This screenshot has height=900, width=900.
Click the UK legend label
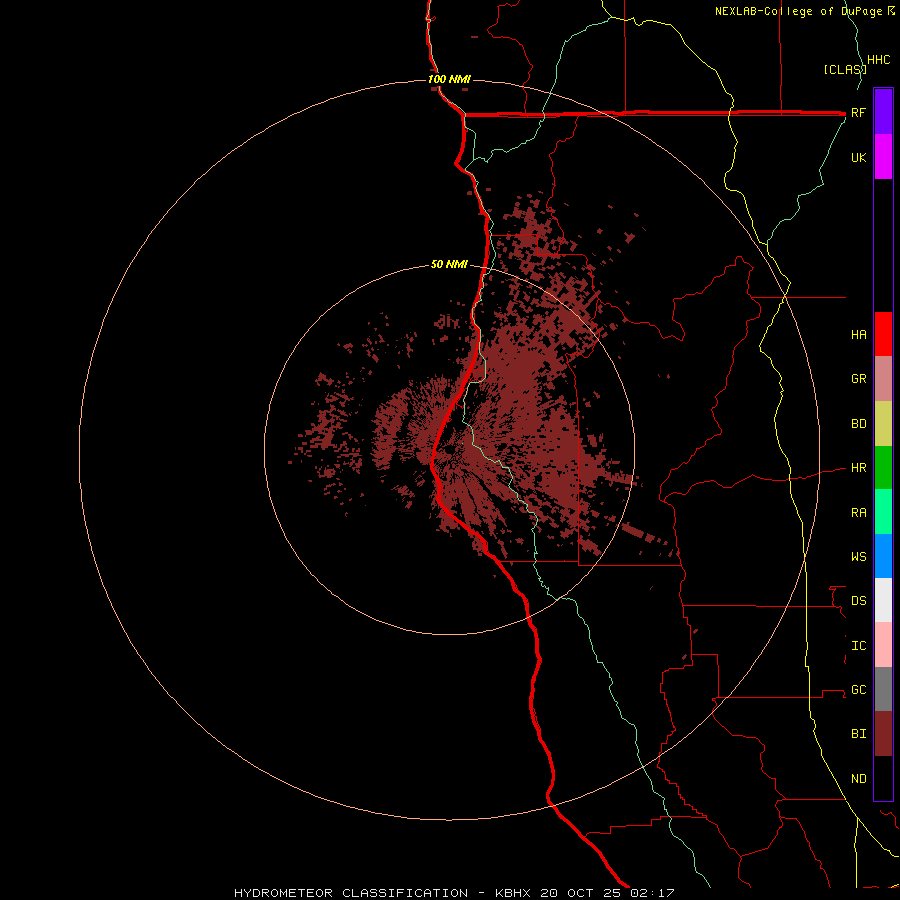pos(858,157)
